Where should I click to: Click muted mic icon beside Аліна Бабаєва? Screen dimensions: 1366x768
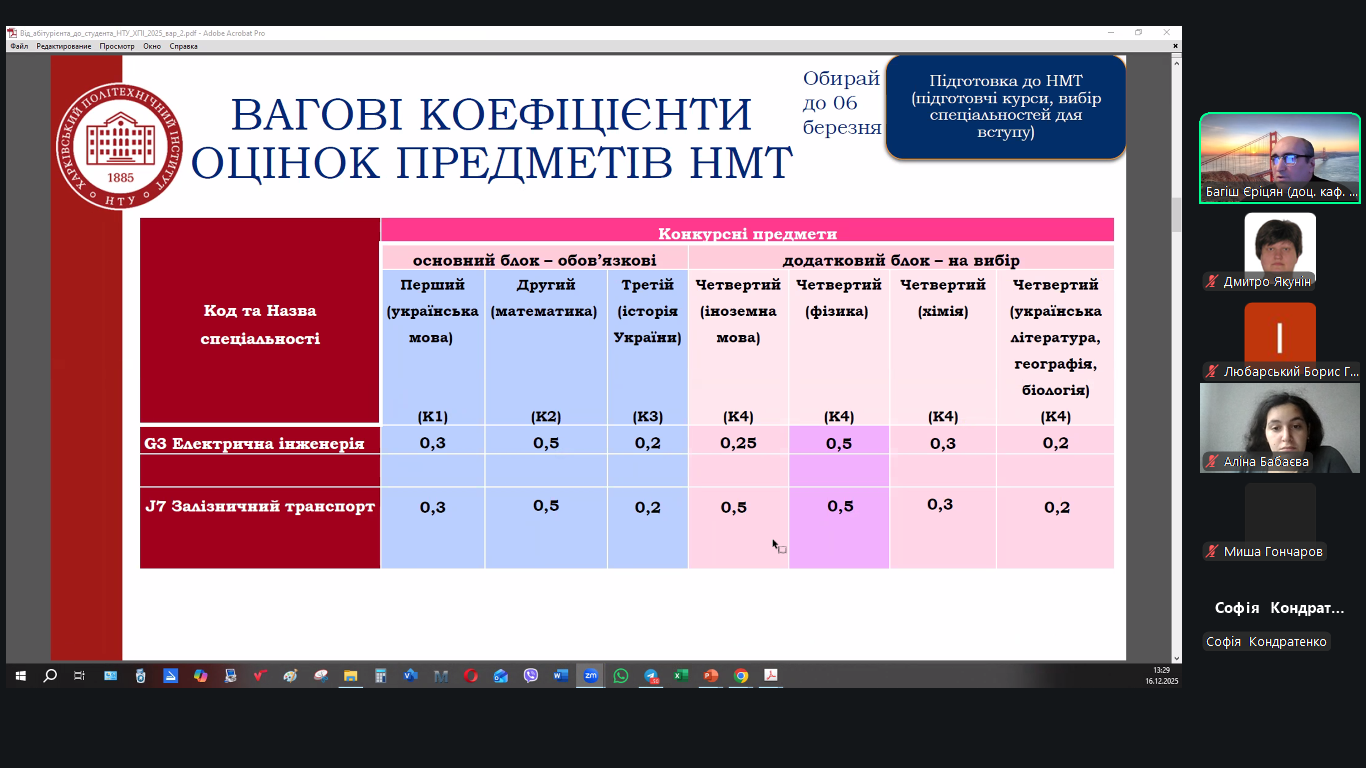[x=1212, y=462]
